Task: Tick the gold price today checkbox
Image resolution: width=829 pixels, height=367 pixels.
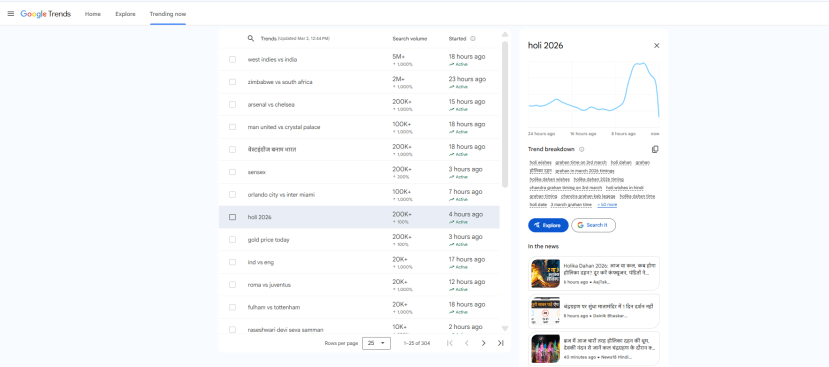Action: [233, 240]
